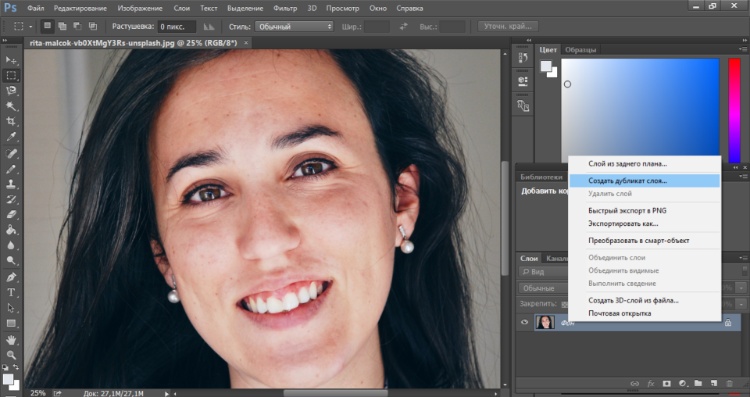750x397 pixels.
Task: Select the Dodge tool
Action: tap(11, 261)
